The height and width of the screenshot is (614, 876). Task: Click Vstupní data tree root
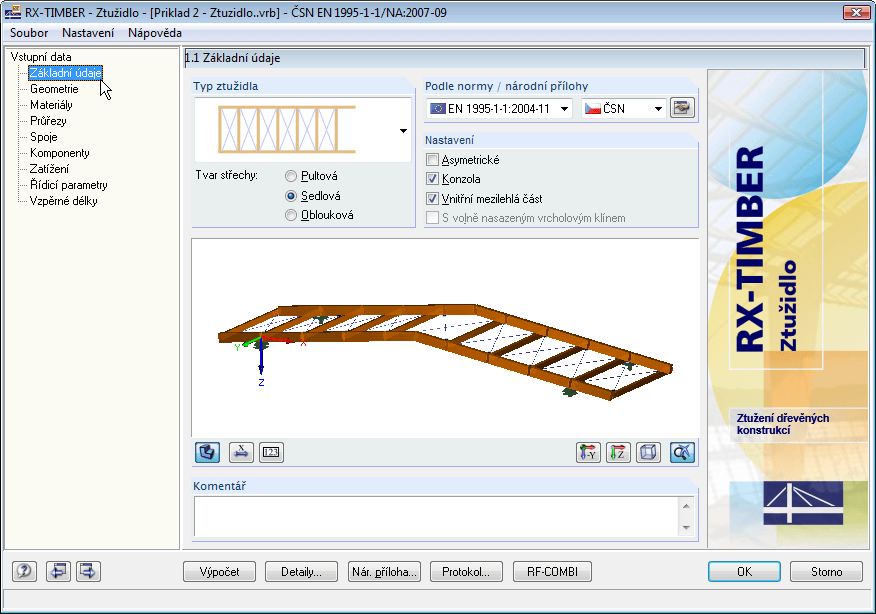[x=41, y=57]
